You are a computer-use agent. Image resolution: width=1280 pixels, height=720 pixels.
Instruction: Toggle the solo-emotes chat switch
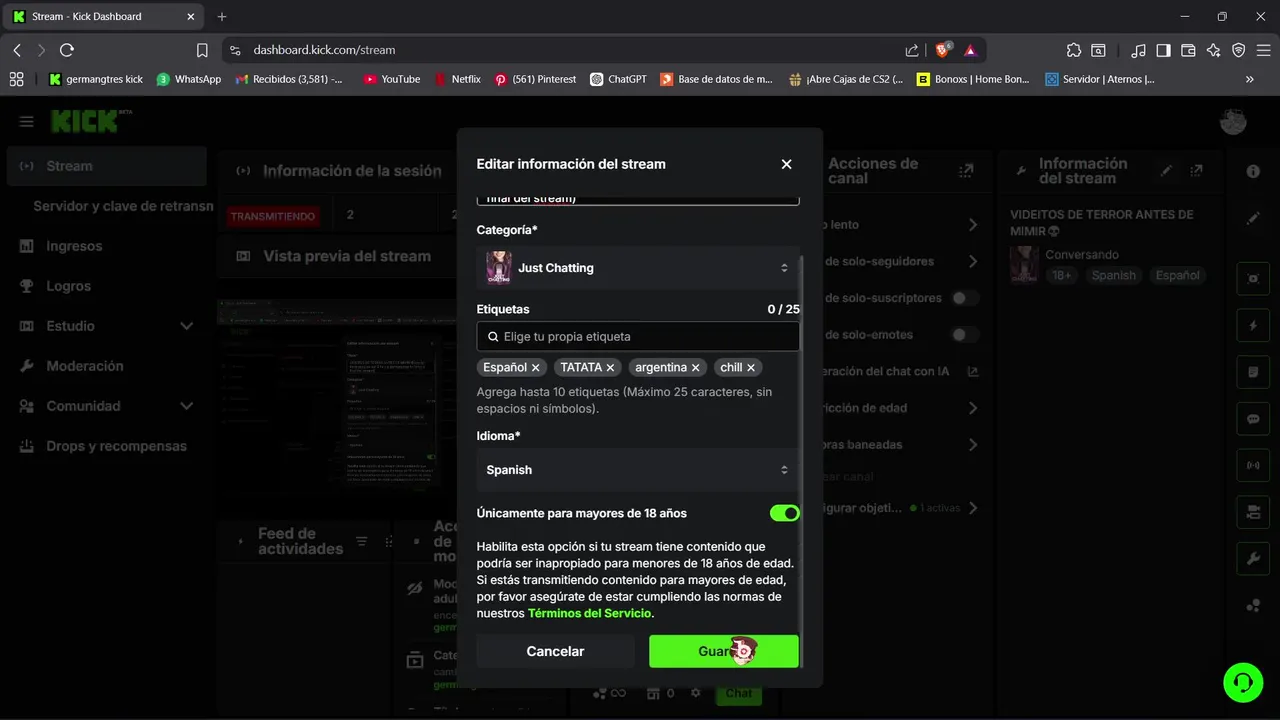pos(965,335)
